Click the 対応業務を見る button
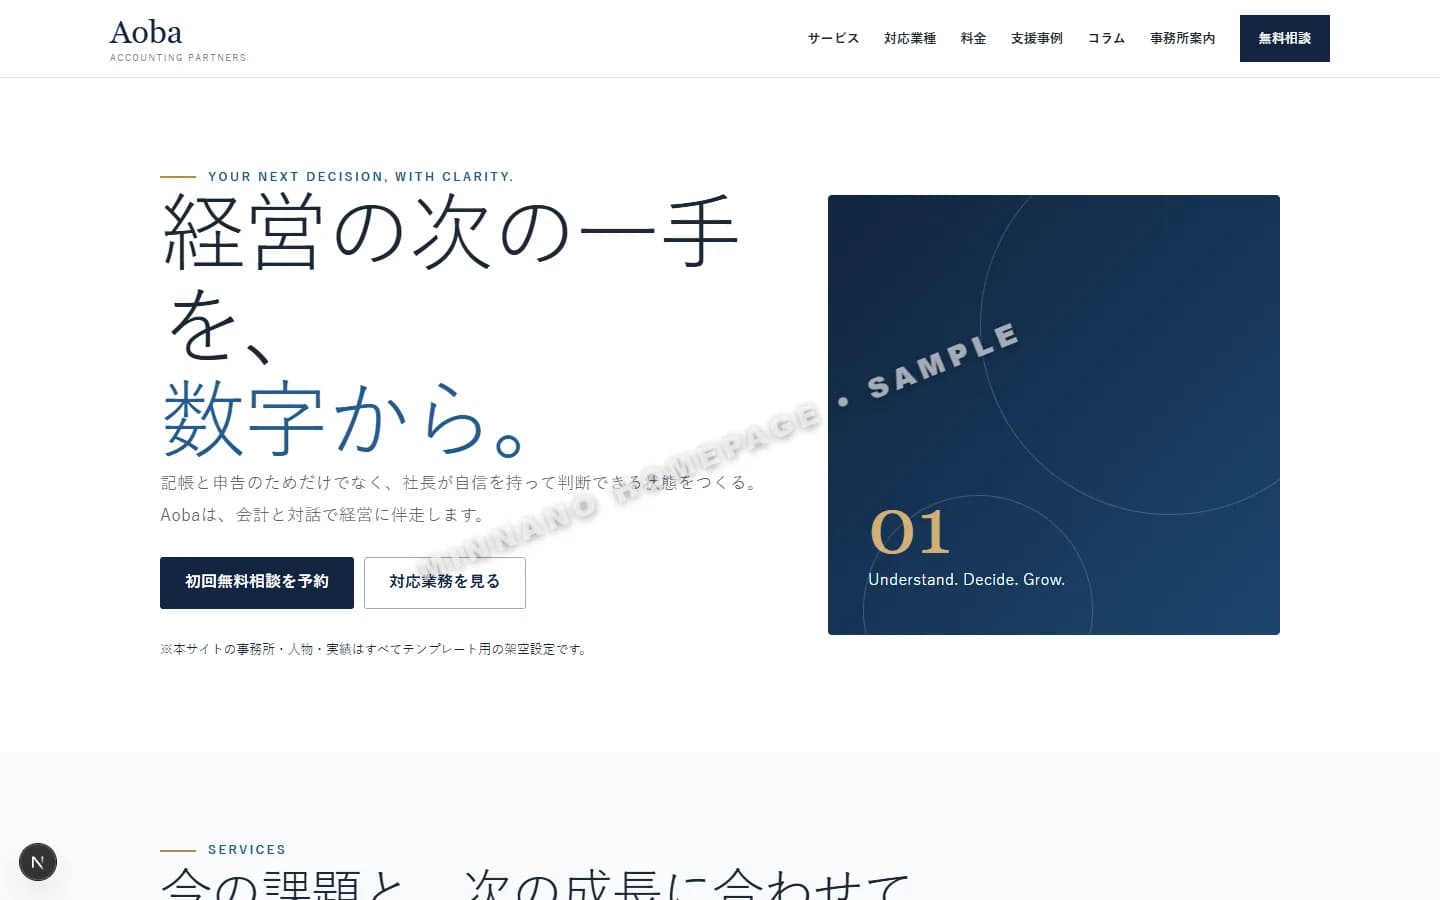1440x900 pixels. pos(445,582)
